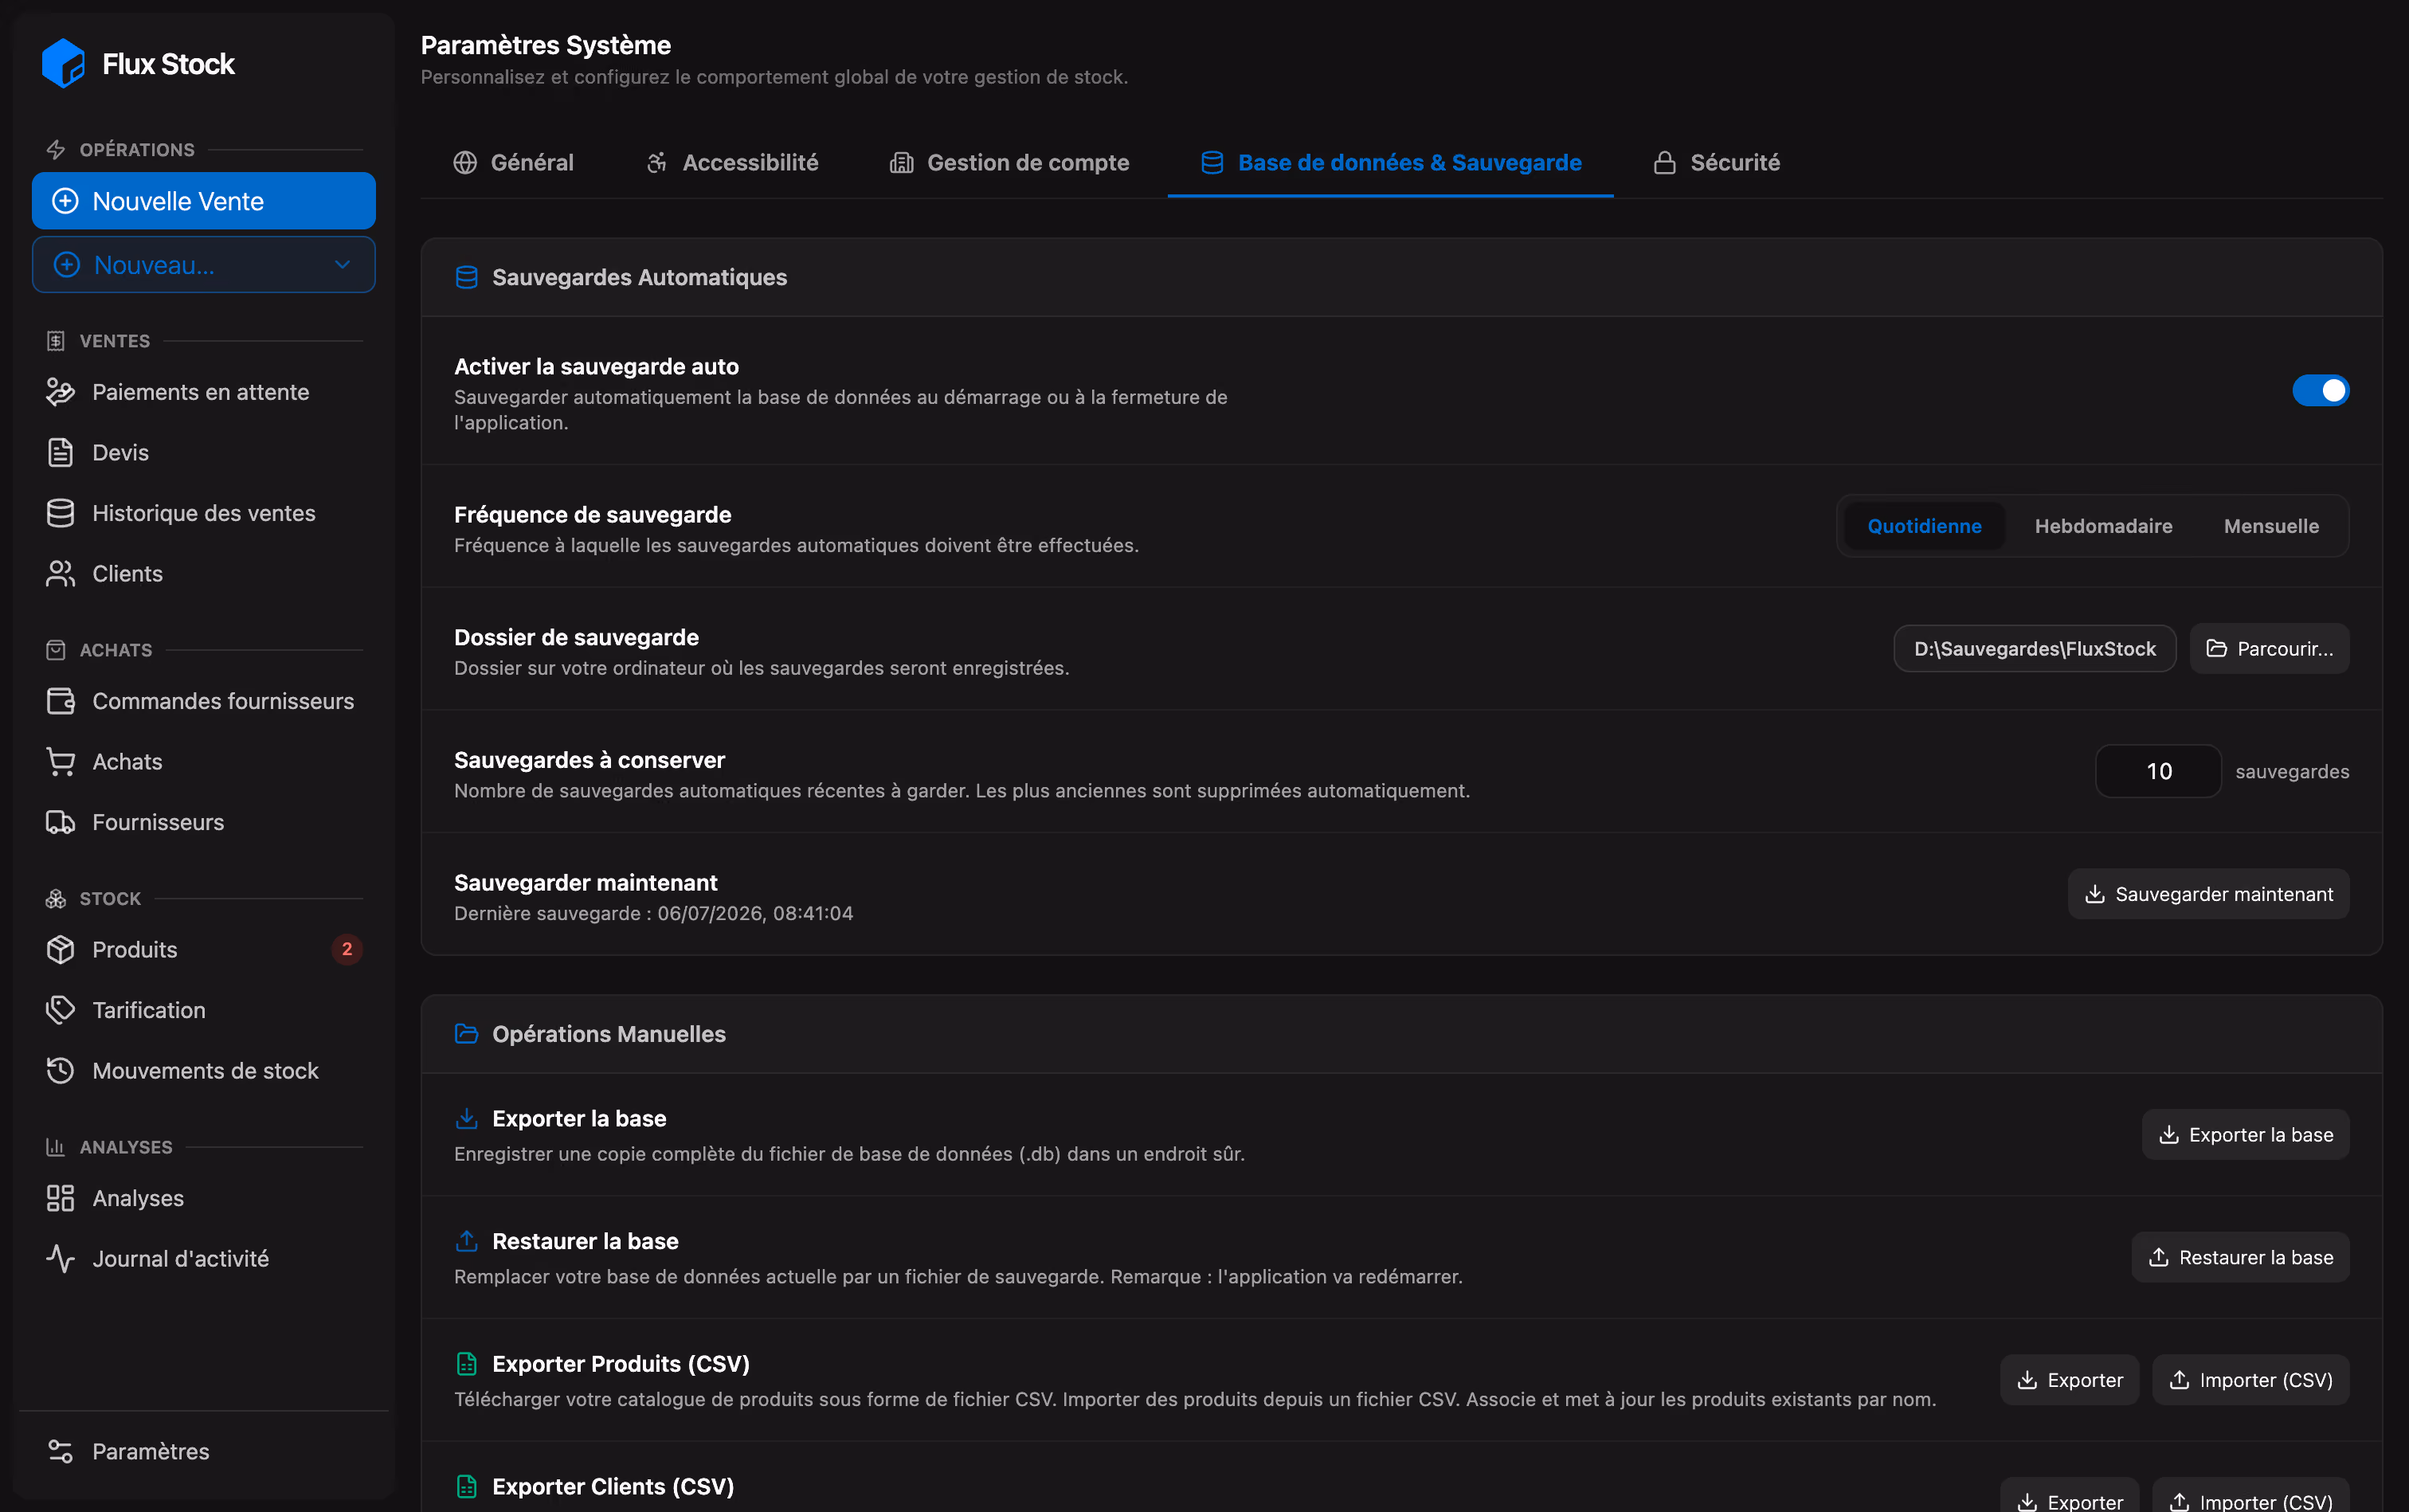The width and height of the screenshot is (2409, 1512).
Task: Click Parcourir... to choose backup folder
Action: click(x=2269, y=649)
